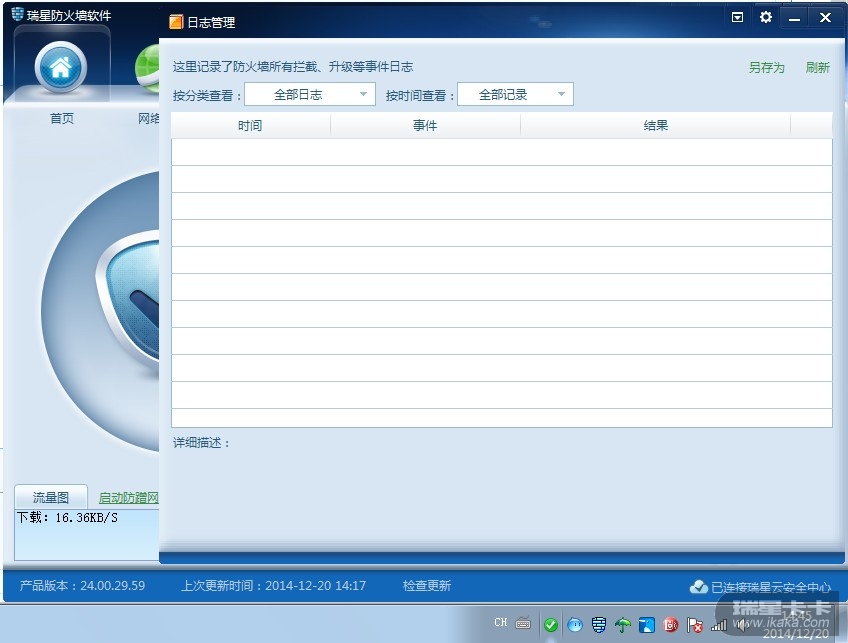Viewport: 848px width, 643px height.
Task: Click the blue bird tray icon
Action: click(647, 625)
